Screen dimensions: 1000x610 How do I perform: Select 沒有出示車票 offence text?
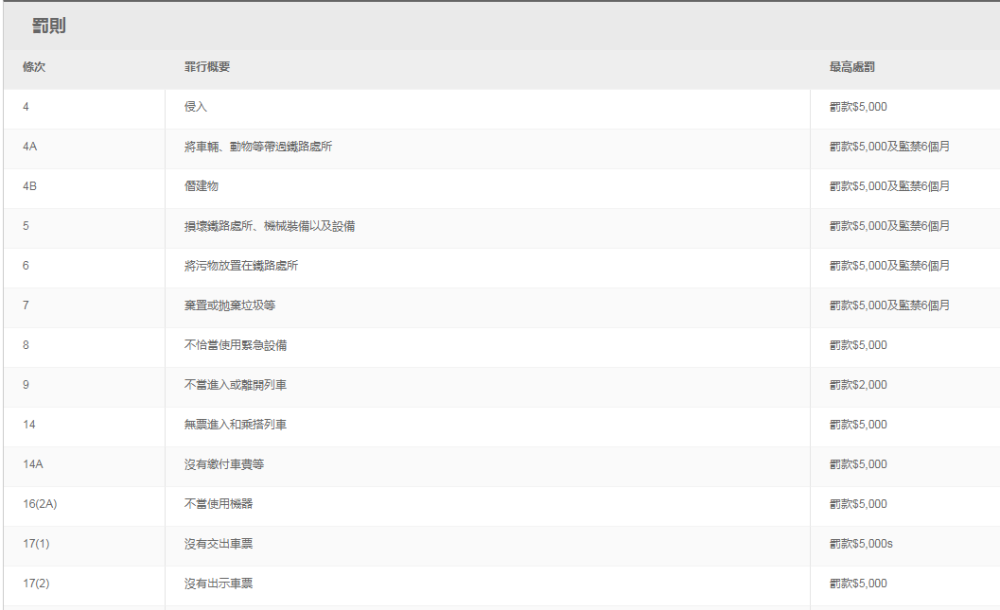(x=218, y=584)
